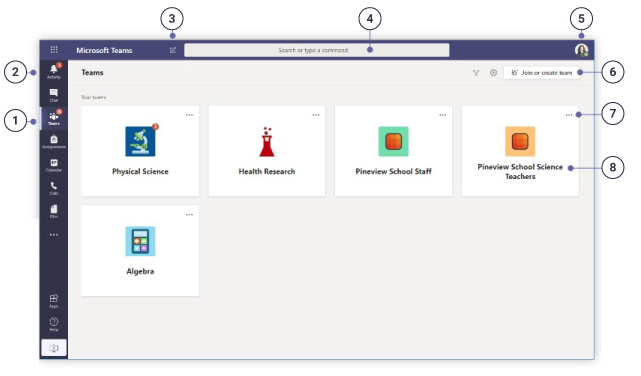This screenshot has width=641, height=376.
Task: Click the Pineview School Staff name
Action: click(393, 172)
